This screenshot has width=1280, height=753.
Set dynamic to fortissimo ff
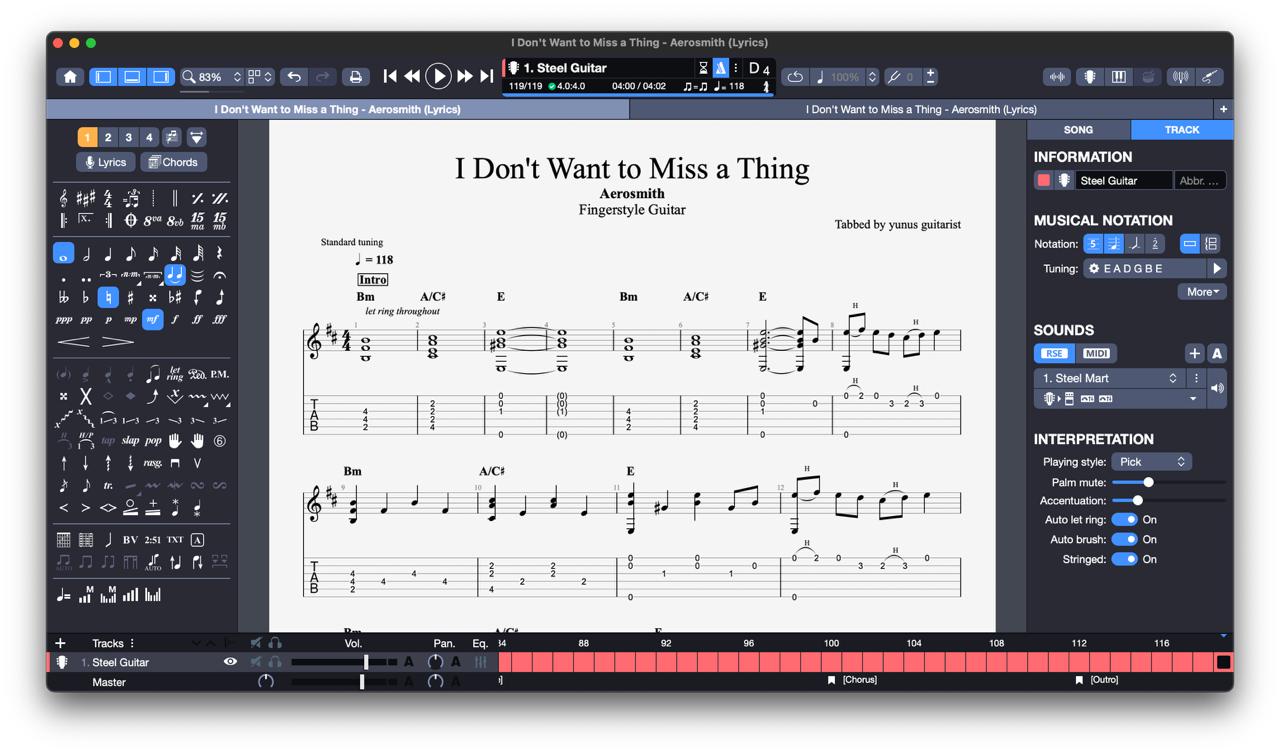(x=197, y=320)
